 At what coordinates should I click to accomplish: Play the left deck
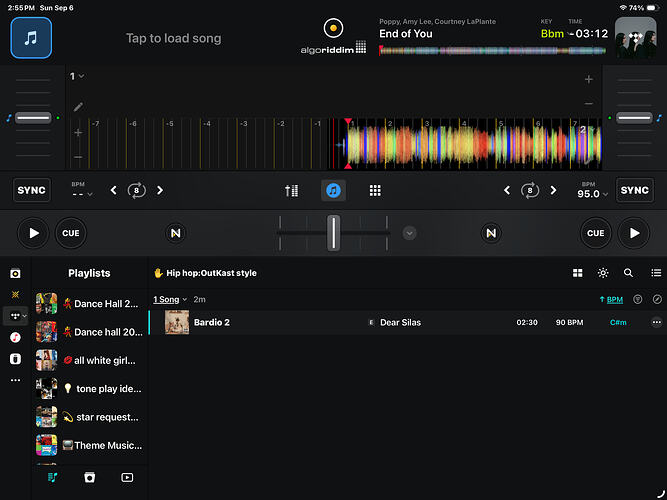33,233
